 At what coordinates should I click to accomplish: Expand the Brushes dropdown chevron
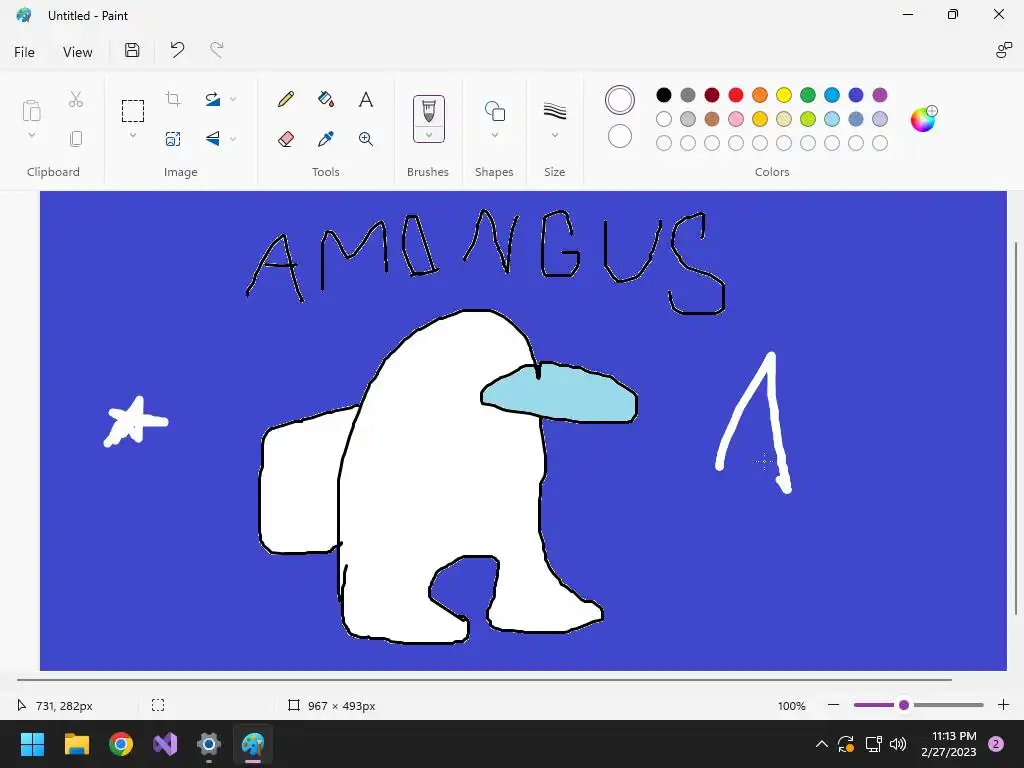click(429, 135)
